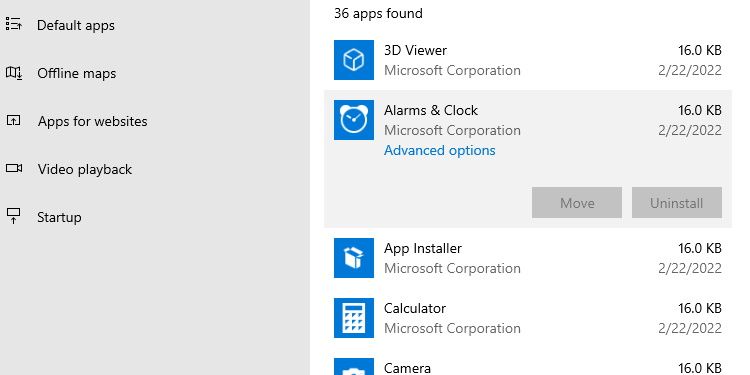750x375 pixels.
Task: Open the Default apps settings page
Action: [x=76, y=25]
